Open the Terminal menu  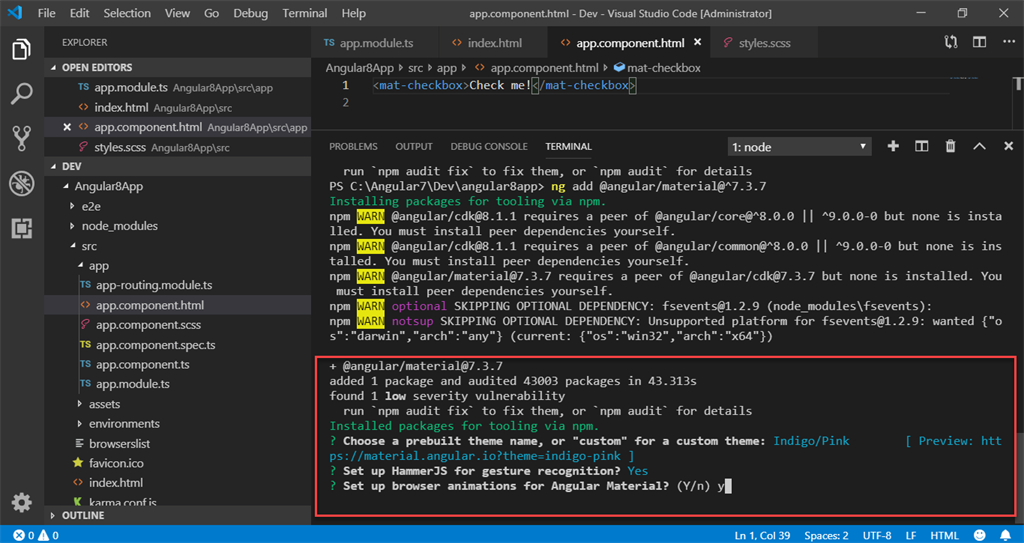[x=305, y=13]
